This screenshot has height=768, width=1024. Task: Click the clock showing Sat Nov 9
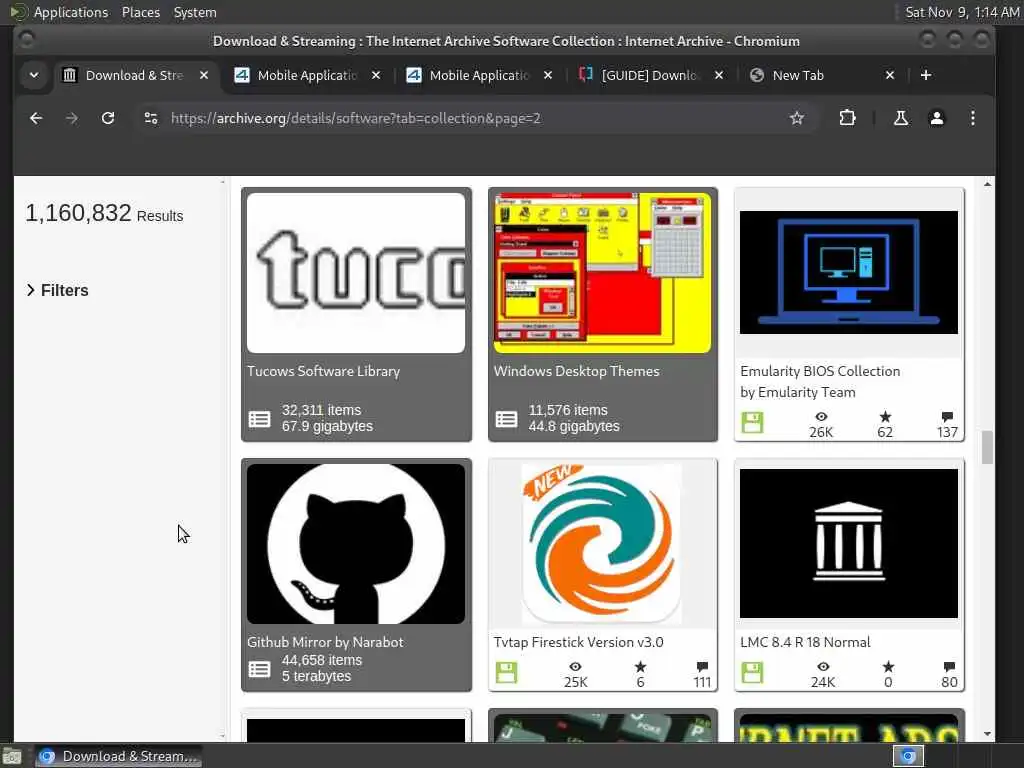point(962,12)
